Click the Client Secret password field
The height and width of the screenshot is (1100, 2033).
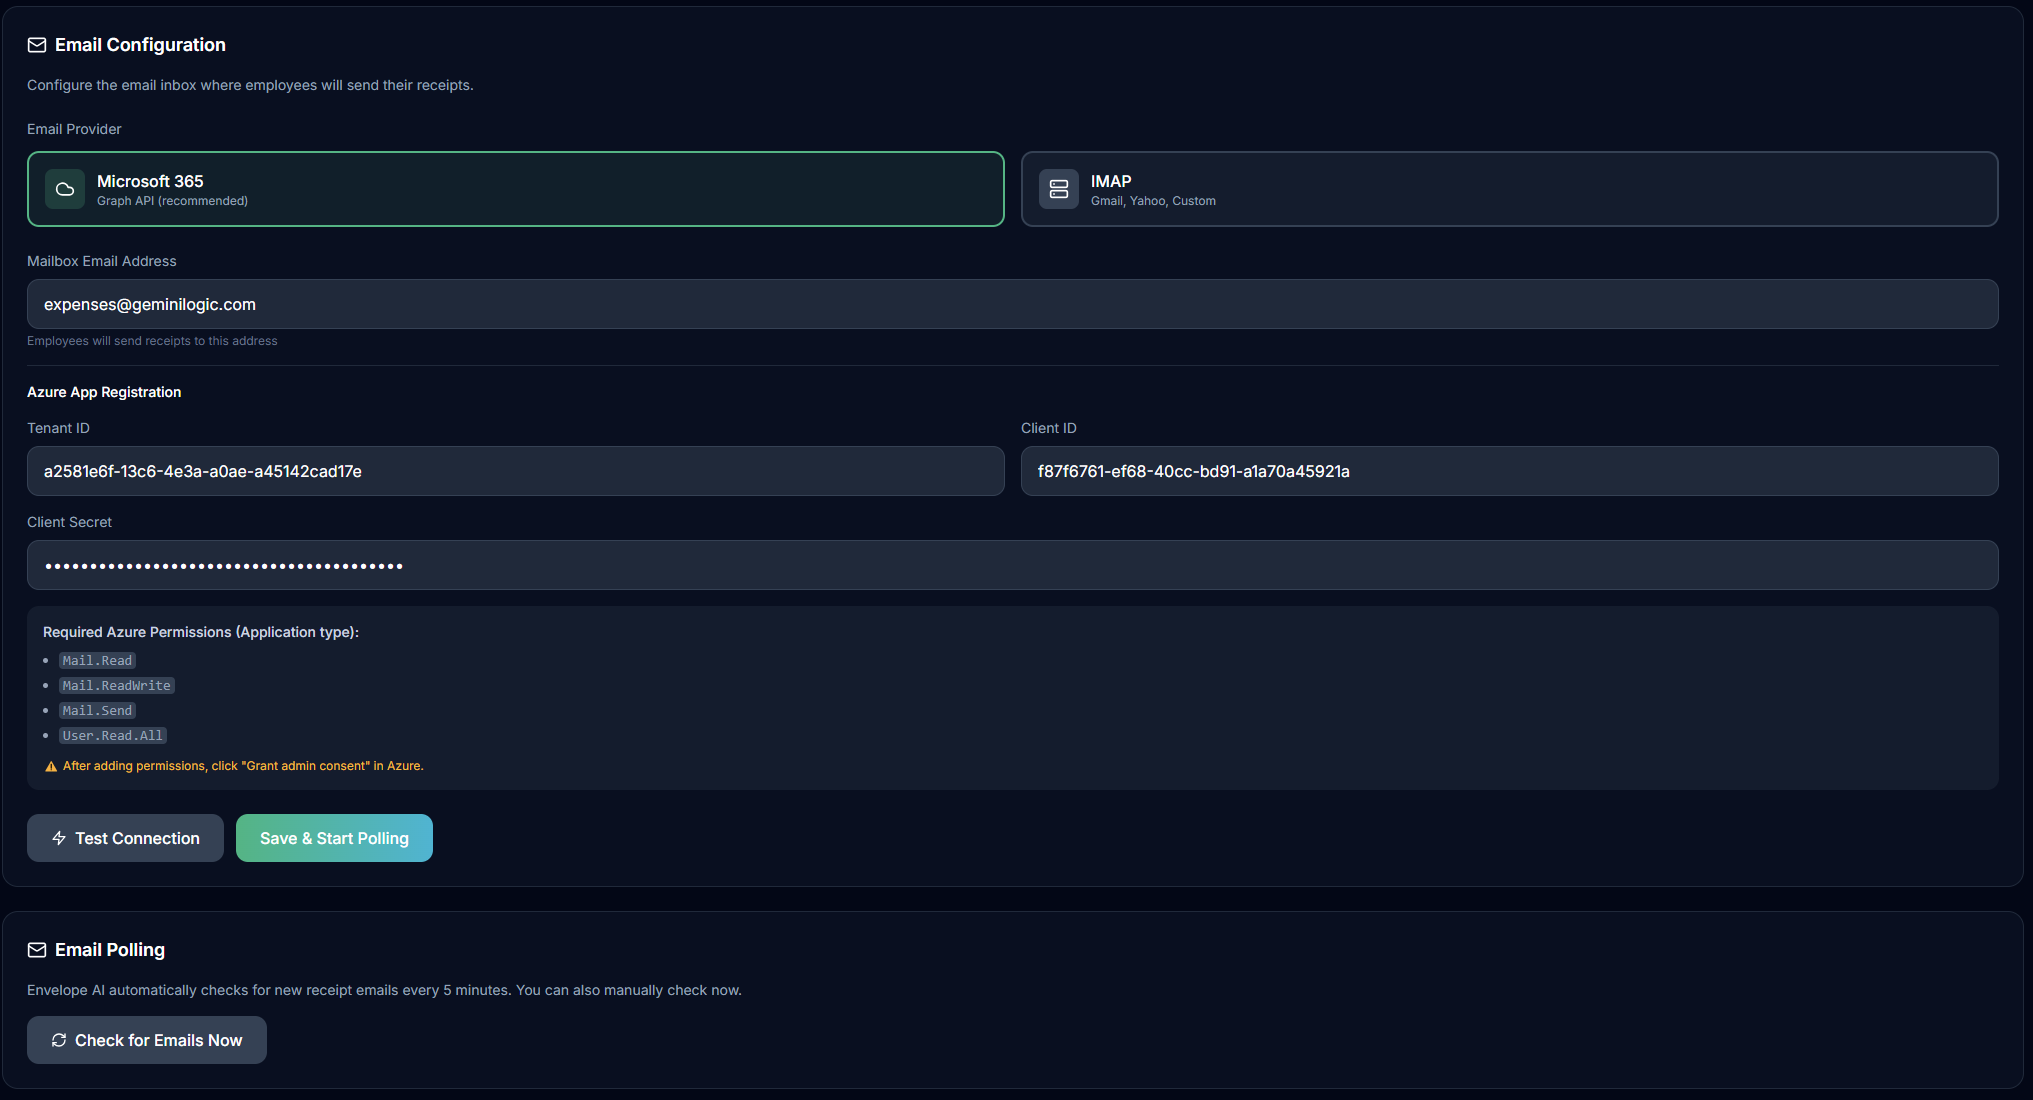tap(1012, 565)
